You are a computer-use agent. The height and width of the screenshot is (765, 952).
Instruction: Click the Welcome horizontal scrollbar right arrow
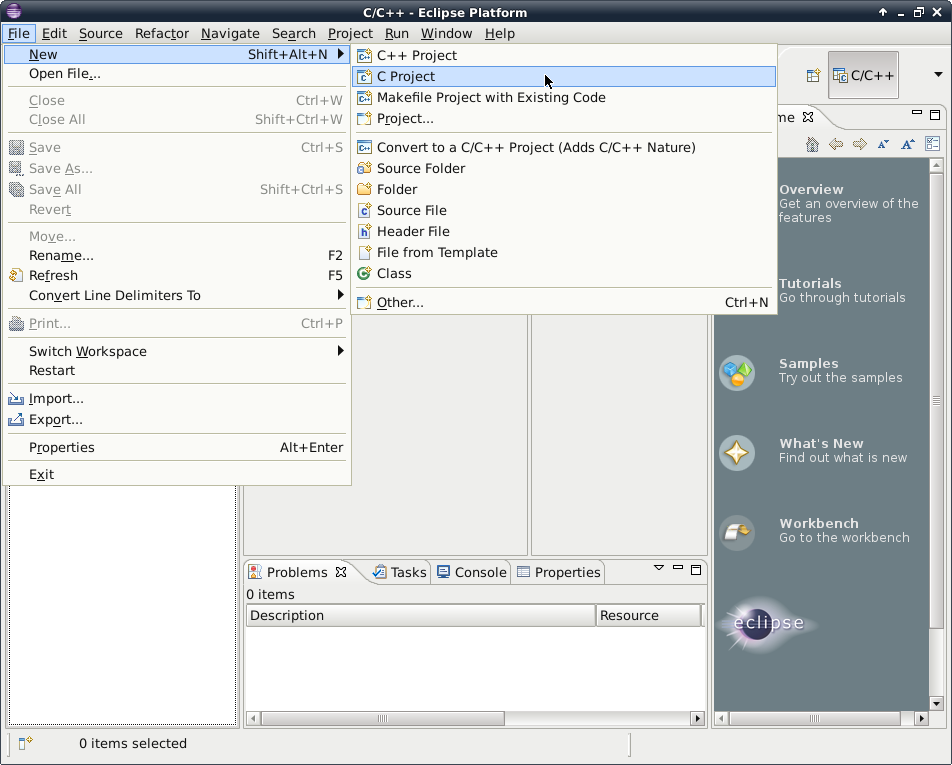pos(921,718)
